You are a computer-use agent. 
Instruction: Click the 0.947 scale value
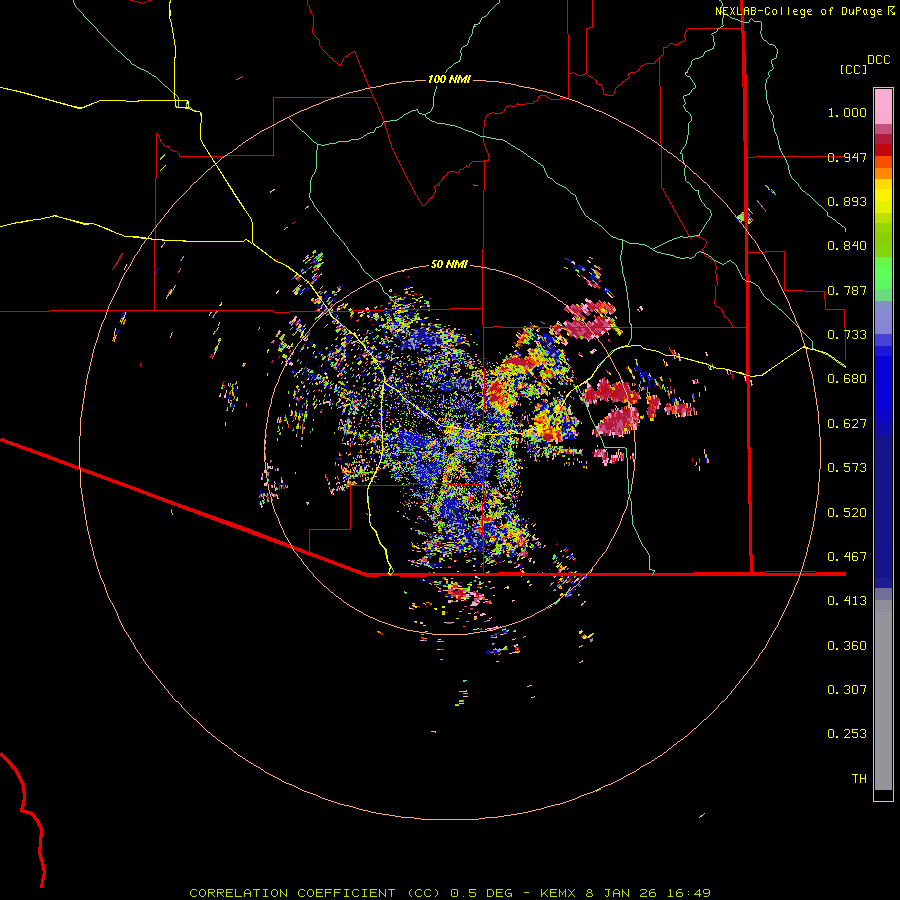click(847, 157)
